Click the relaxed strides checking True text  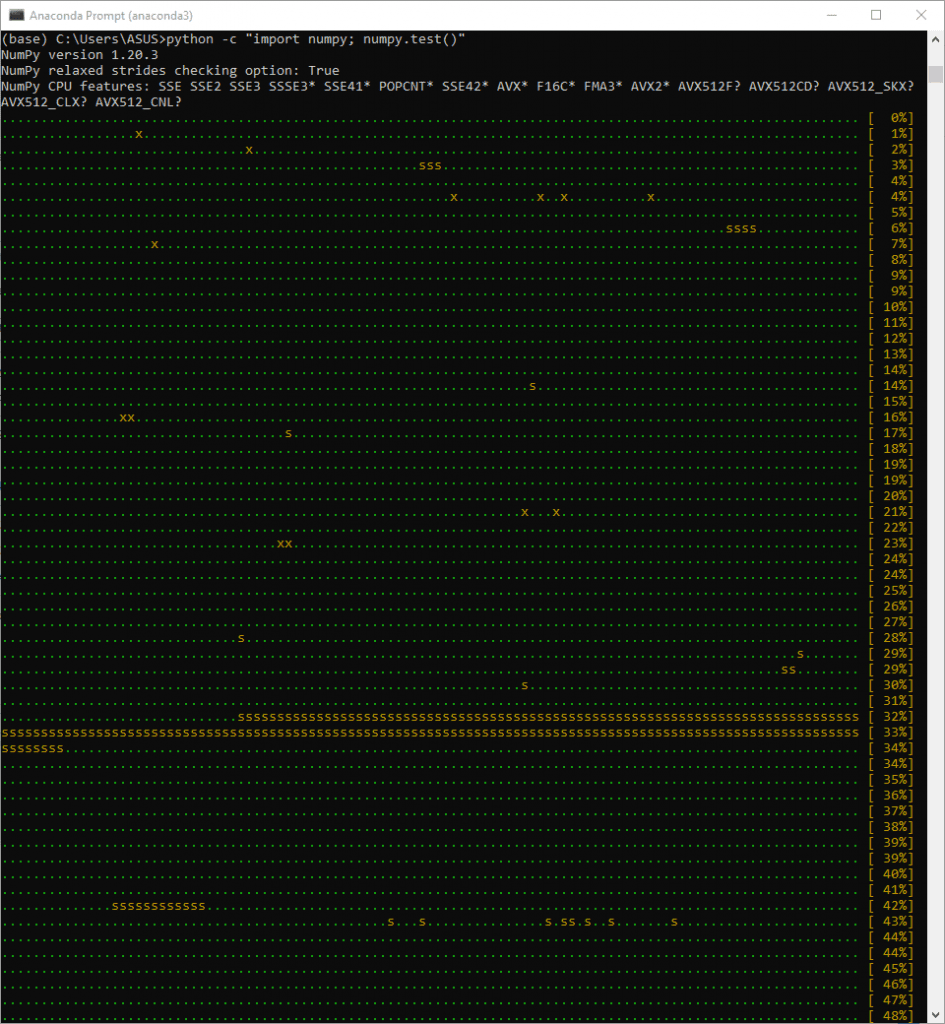[x=170, y=70]
